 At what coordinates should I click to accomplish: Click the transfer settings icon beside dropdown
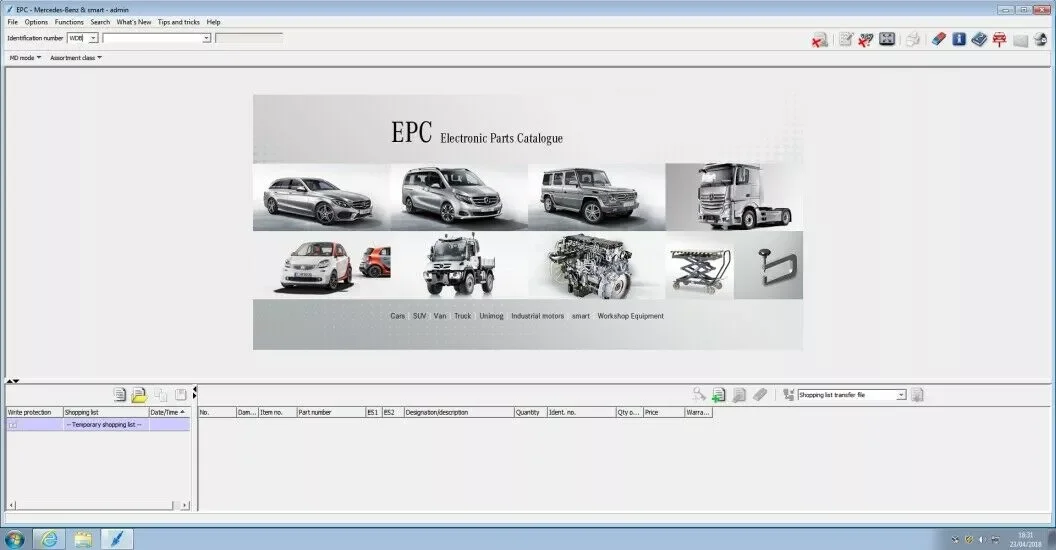pos(789,395)
